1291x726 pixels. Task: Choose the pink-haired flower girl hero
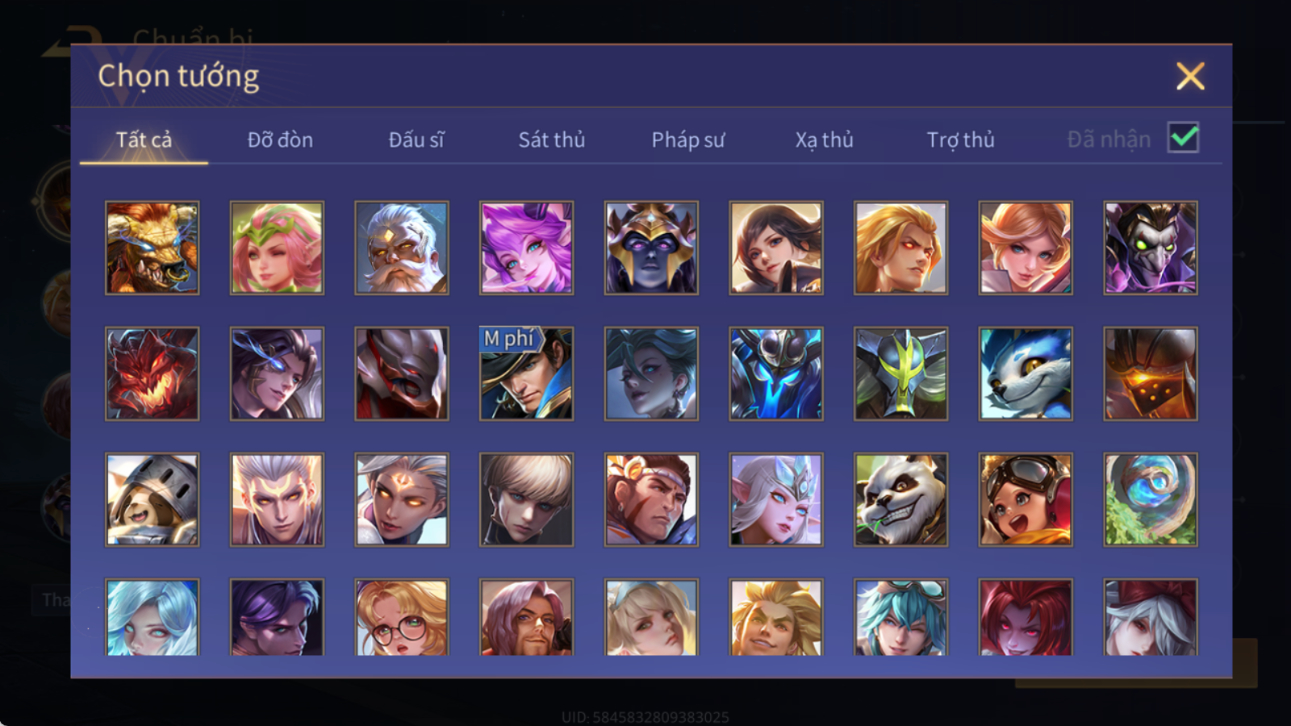pos(277,248)
